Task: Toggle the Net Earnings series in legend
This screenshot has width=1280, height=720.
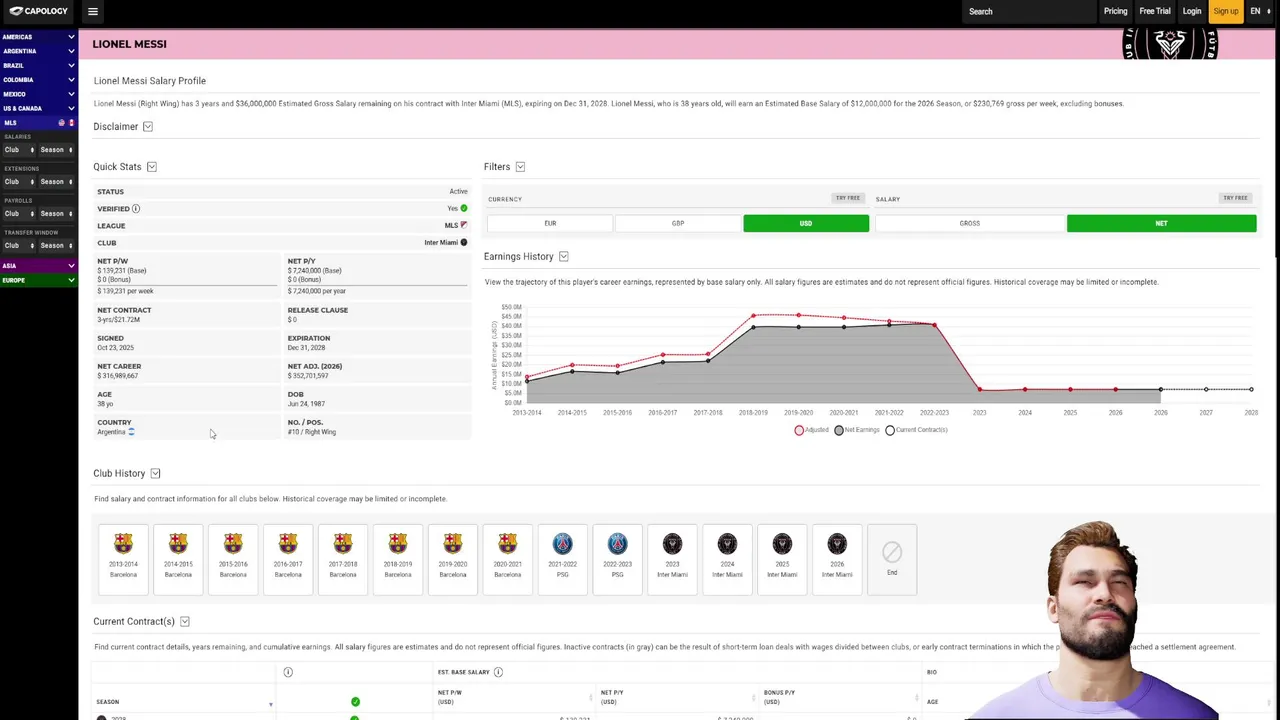Action: point(857,430)
